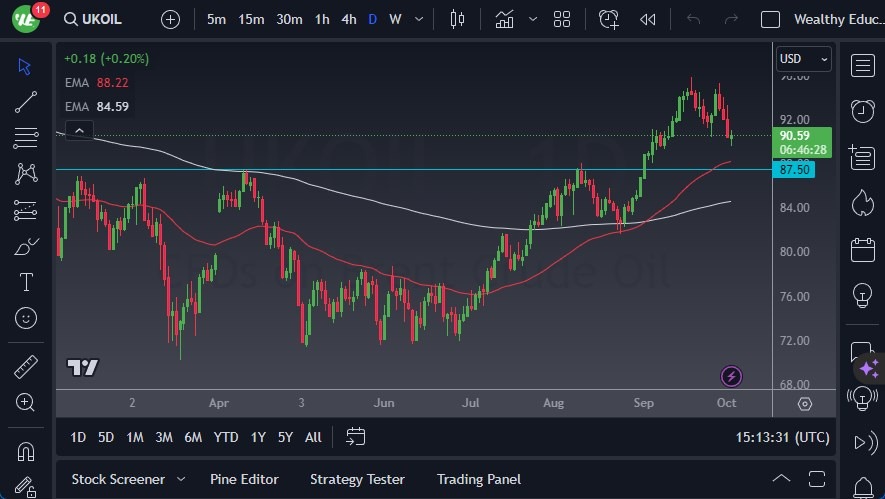Collapse the bottom panel chevron
The height and width of the screenshot is (499, 885).
781,479
